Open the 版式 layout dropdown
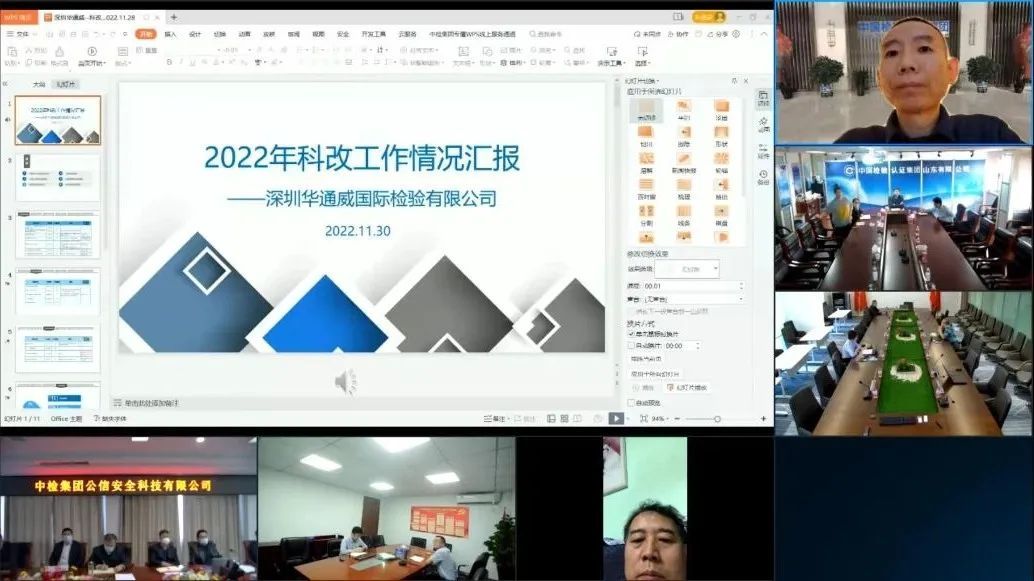1034x581 pixels. [x=123, y=63]
